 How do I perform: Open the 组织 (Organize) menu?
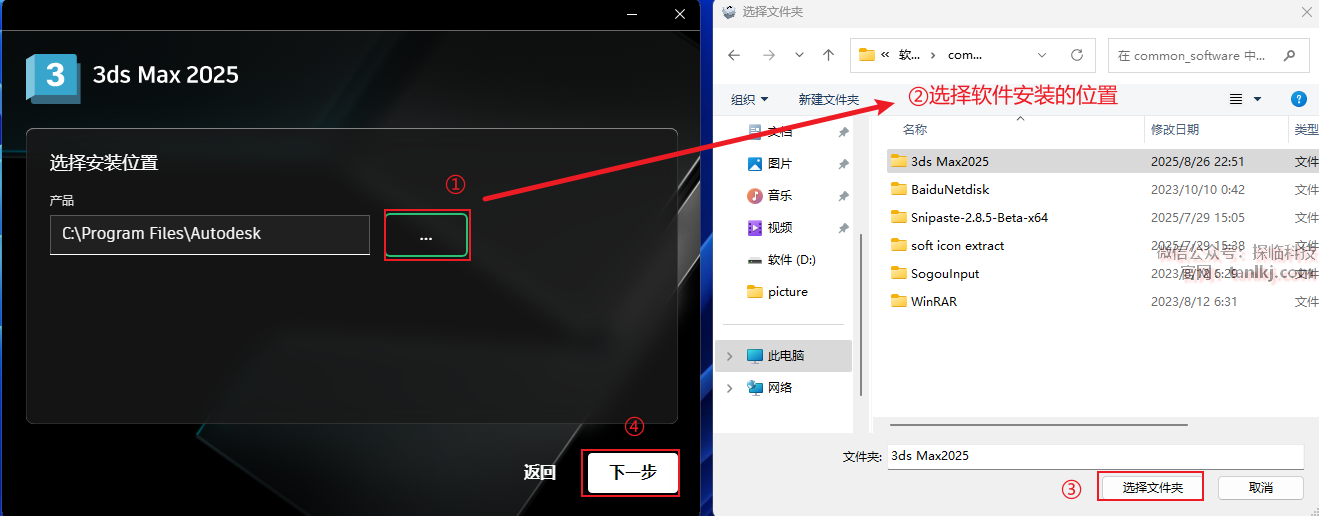point(749,99)
